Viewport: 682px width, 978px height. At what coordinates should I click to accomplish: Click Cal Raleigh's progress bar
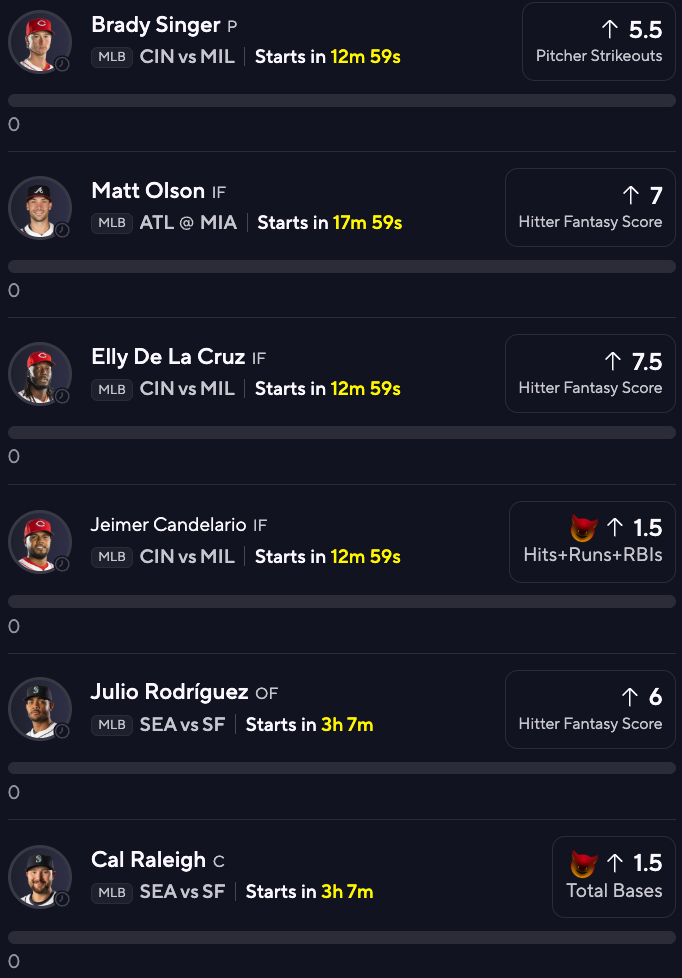pos(342,937)
